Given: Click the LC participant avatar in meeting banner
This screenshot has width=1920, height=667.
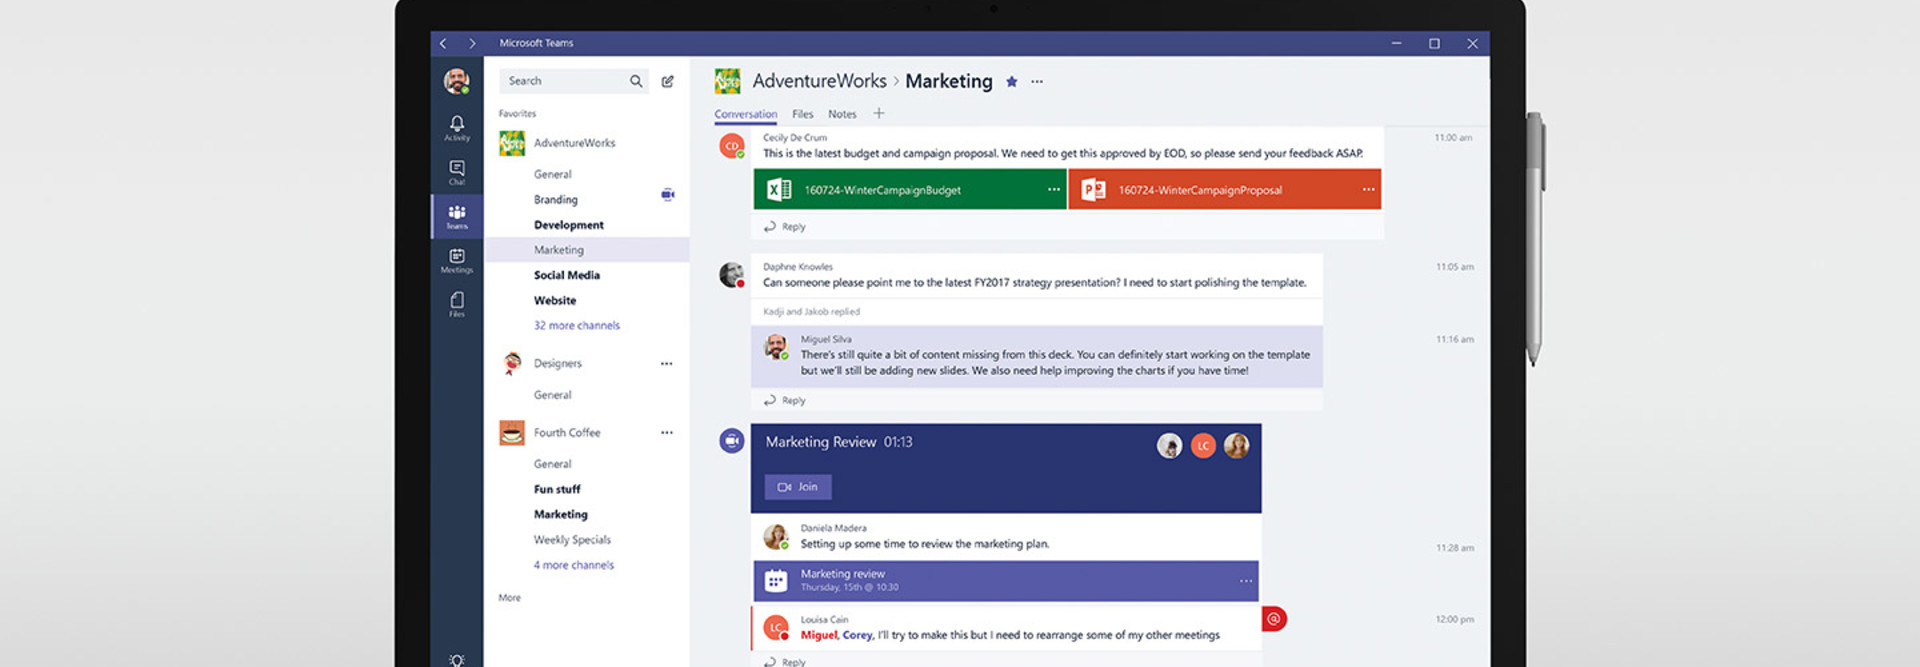Looking at the screenshot, I should (x=1203, y=446).
